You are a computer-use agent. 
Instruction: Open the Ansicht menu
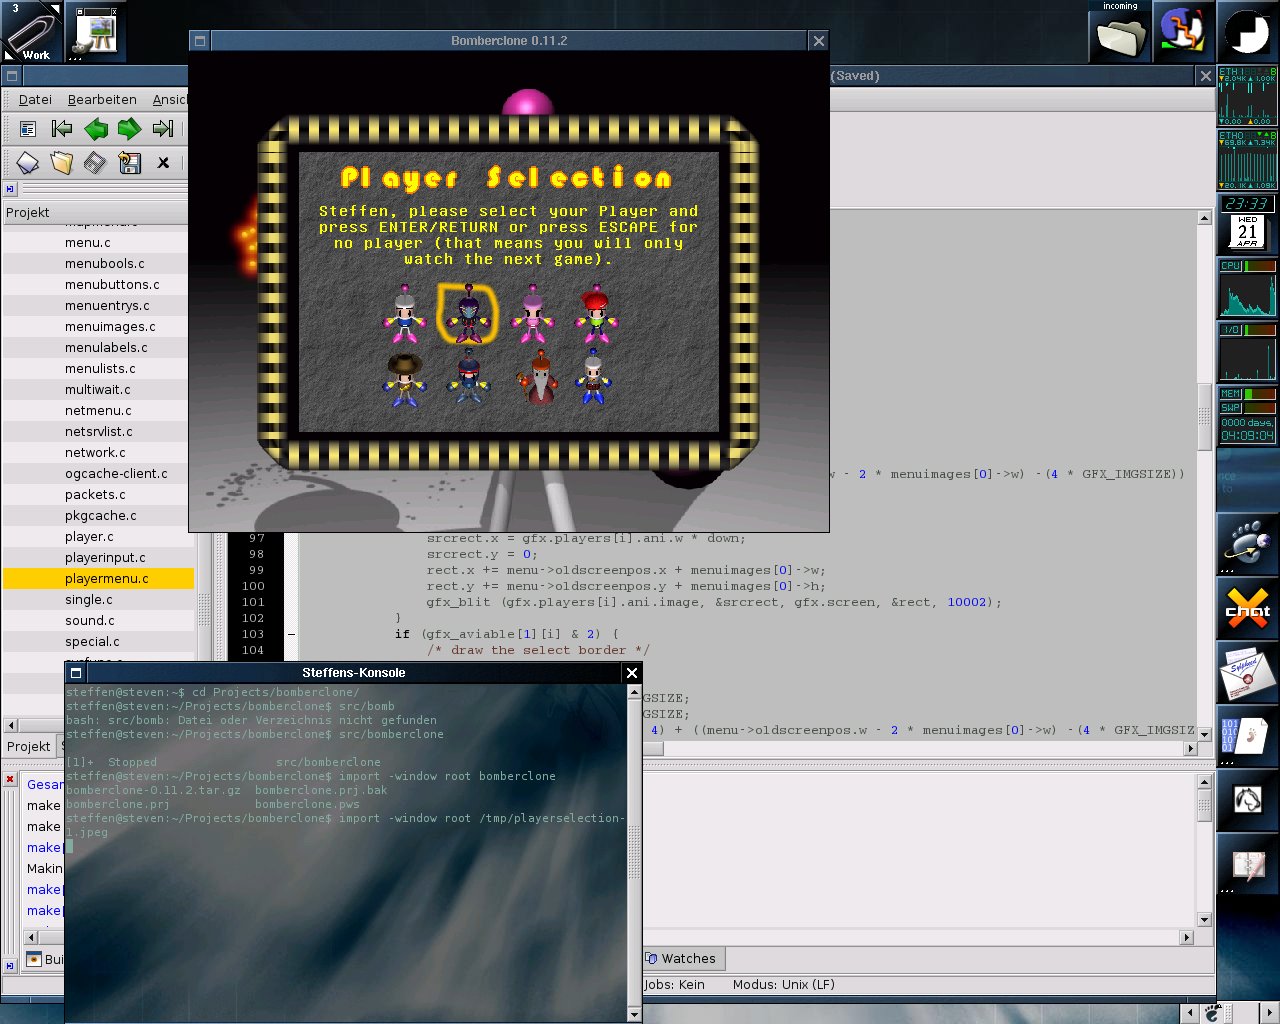tap(169, 99)
